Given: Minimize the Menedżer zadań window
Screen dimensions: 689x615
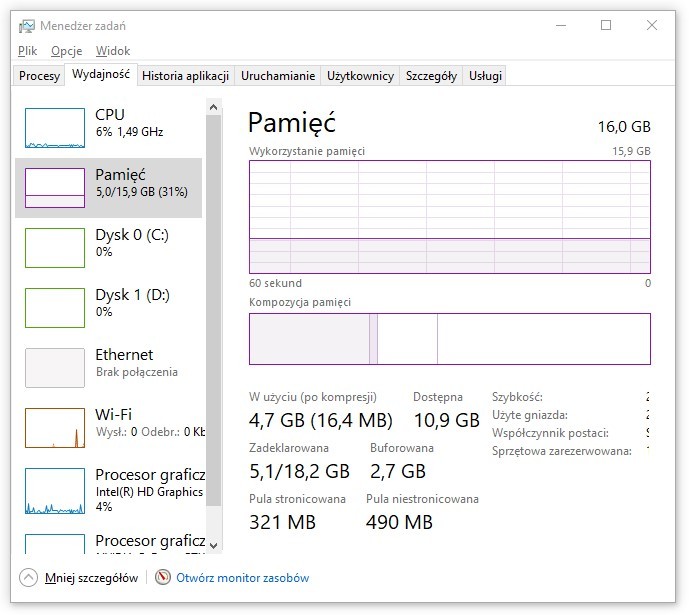Looking at the screenshot, I should [561, 25].
